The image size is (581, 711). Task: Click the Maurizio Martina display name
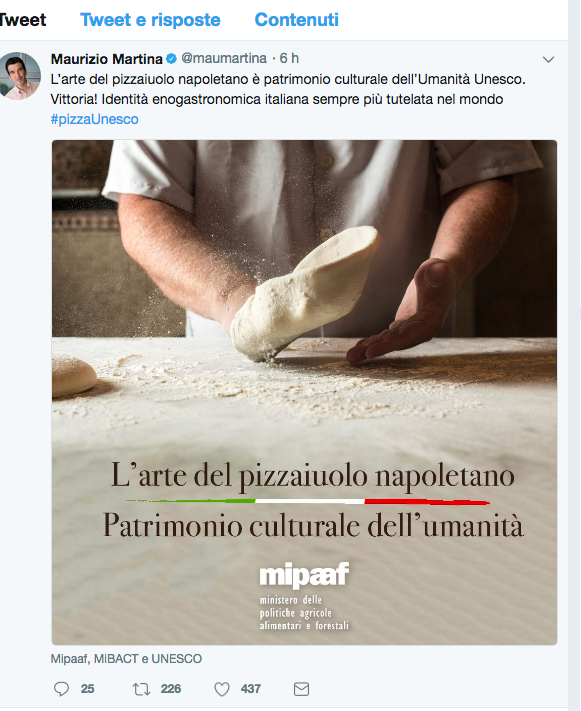click(107, 58)
